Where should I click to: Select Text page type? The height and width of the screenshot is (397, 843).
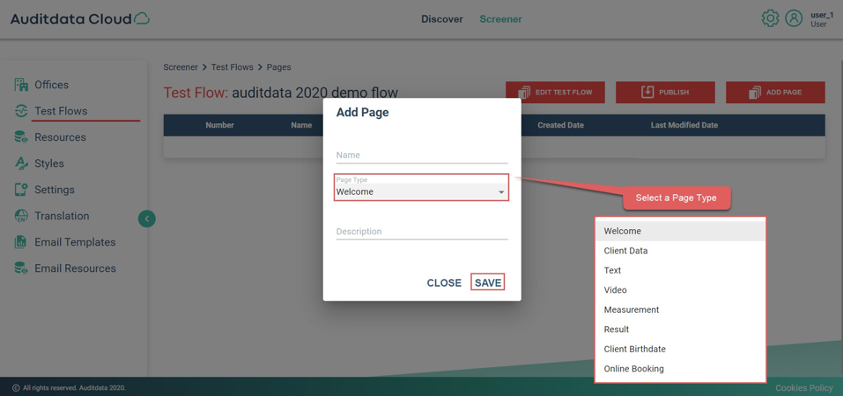pyautogui.click(x=680, y=270)
